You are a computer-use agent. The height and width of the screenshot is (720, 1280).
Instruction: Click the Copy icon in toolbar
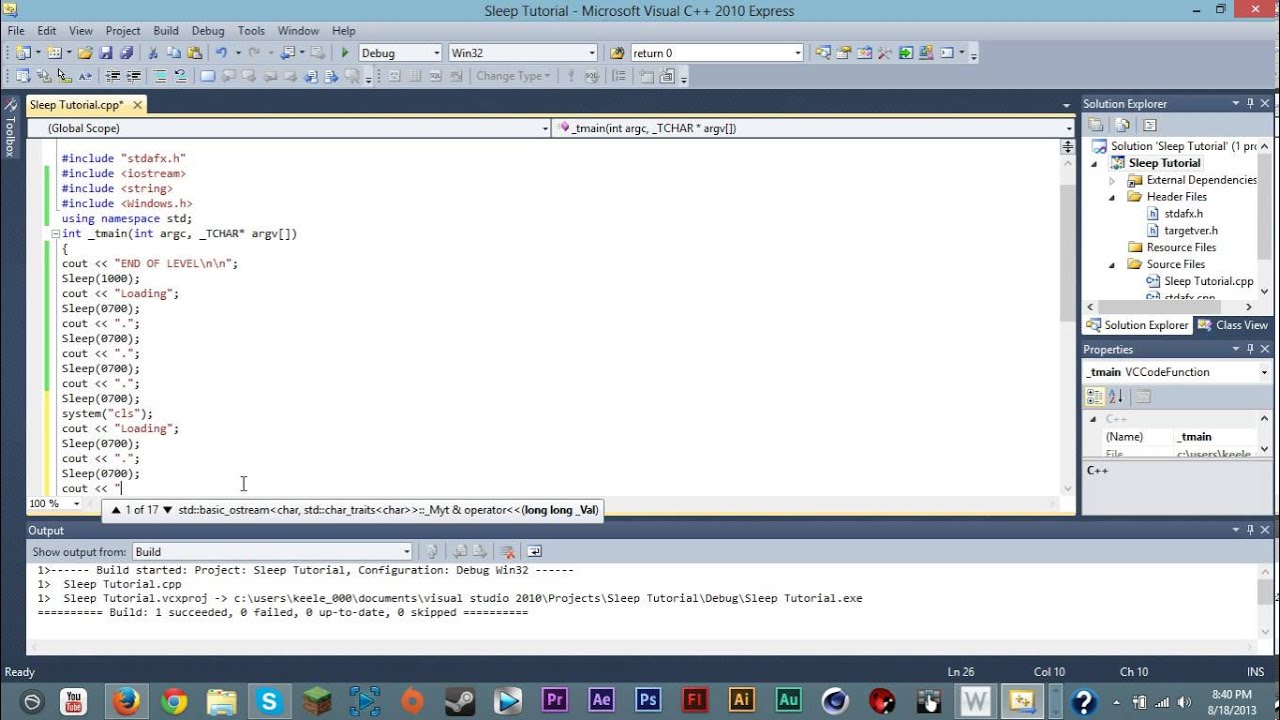click(173, 53)
